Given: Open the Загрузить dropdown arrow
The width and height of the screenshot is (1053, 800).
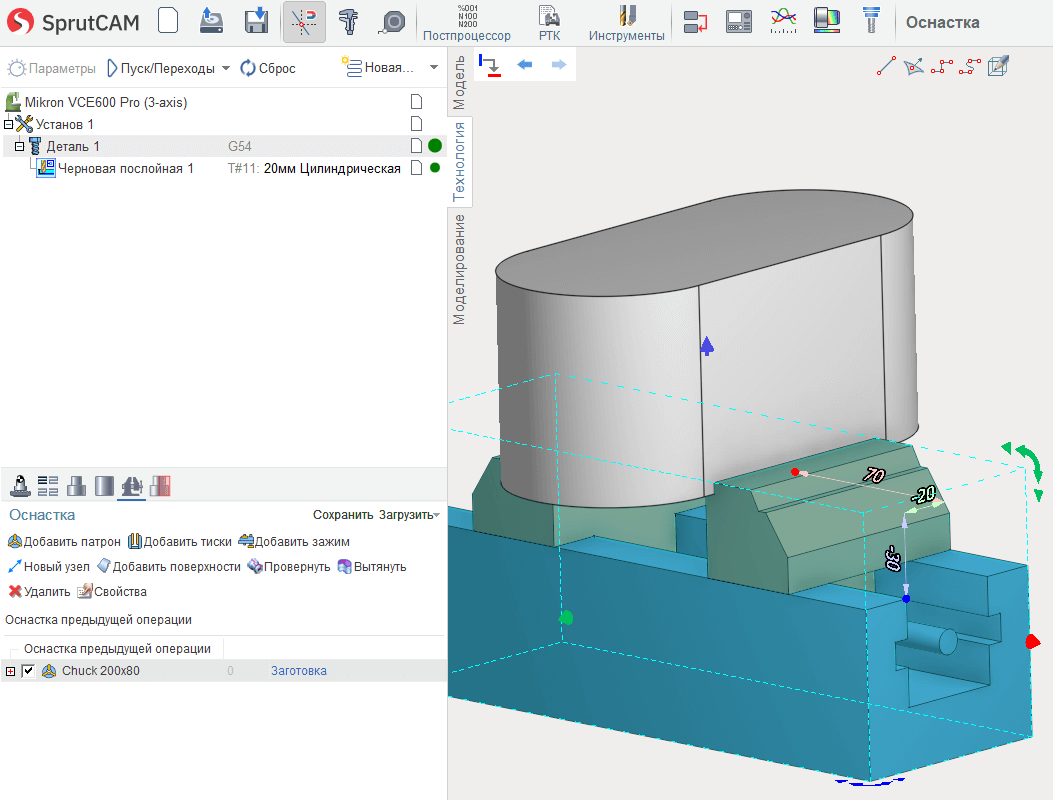Looking at the screenshot, I should coord(436,515).
